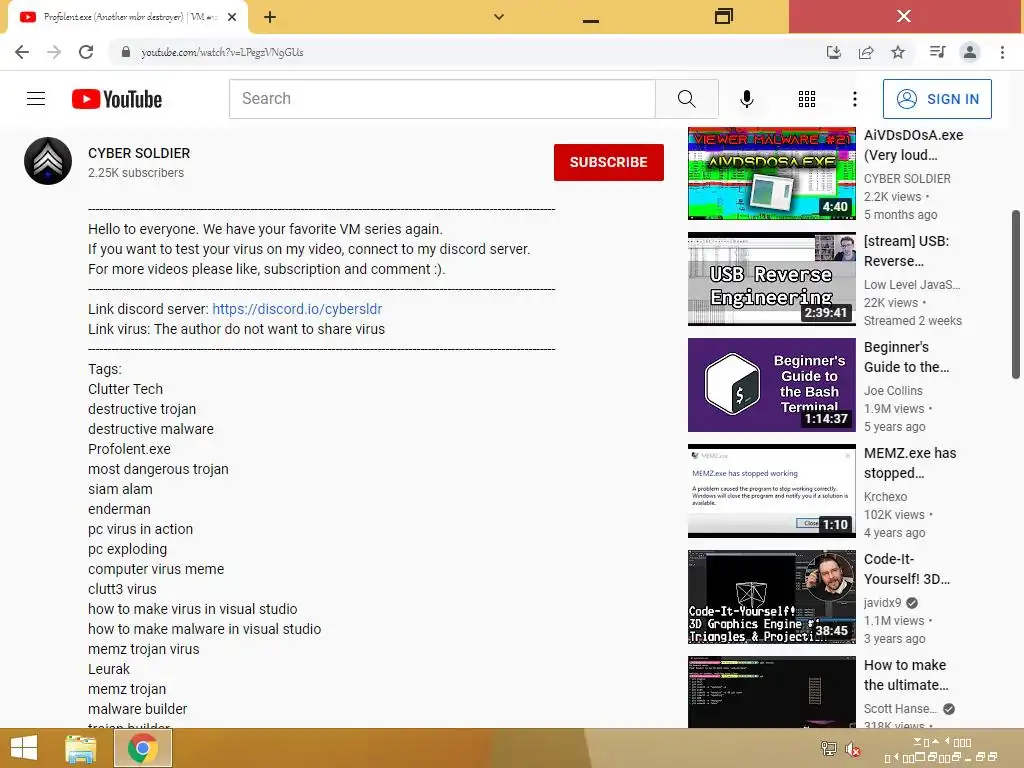This screenshot has height=768, width=1024.
Task: Open the Windows Start button
Action: (24, 748)
